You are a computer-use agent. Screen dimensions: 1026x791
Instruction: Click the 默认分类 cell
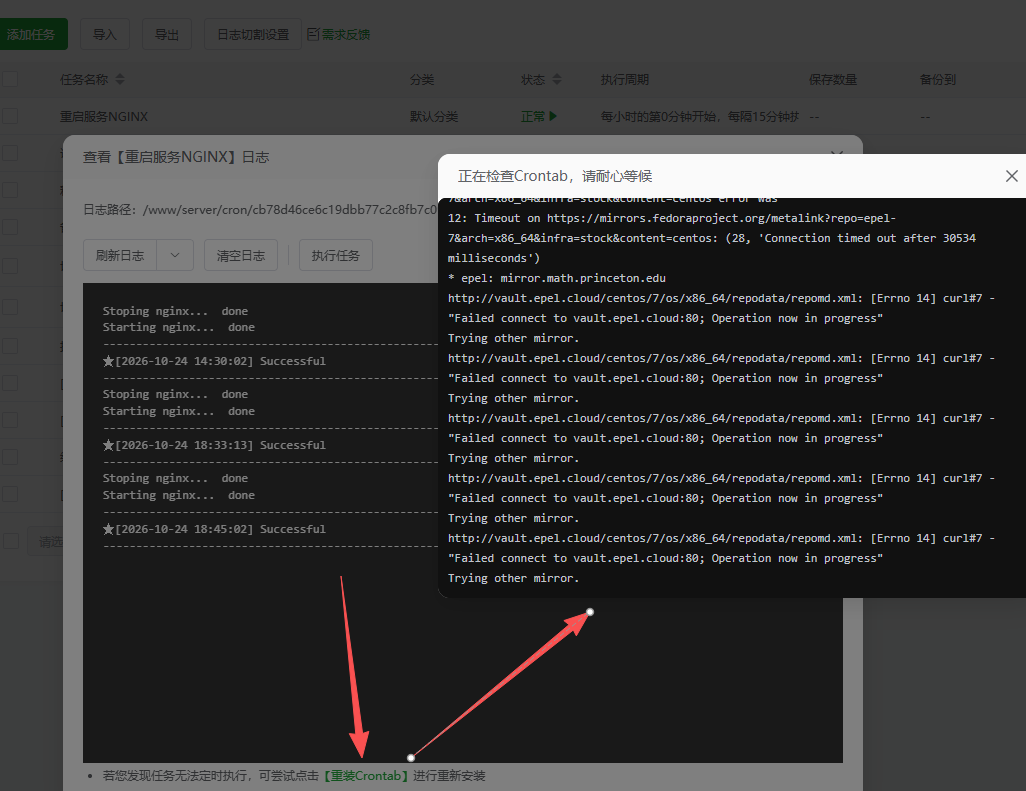click(x=434, y=116)
